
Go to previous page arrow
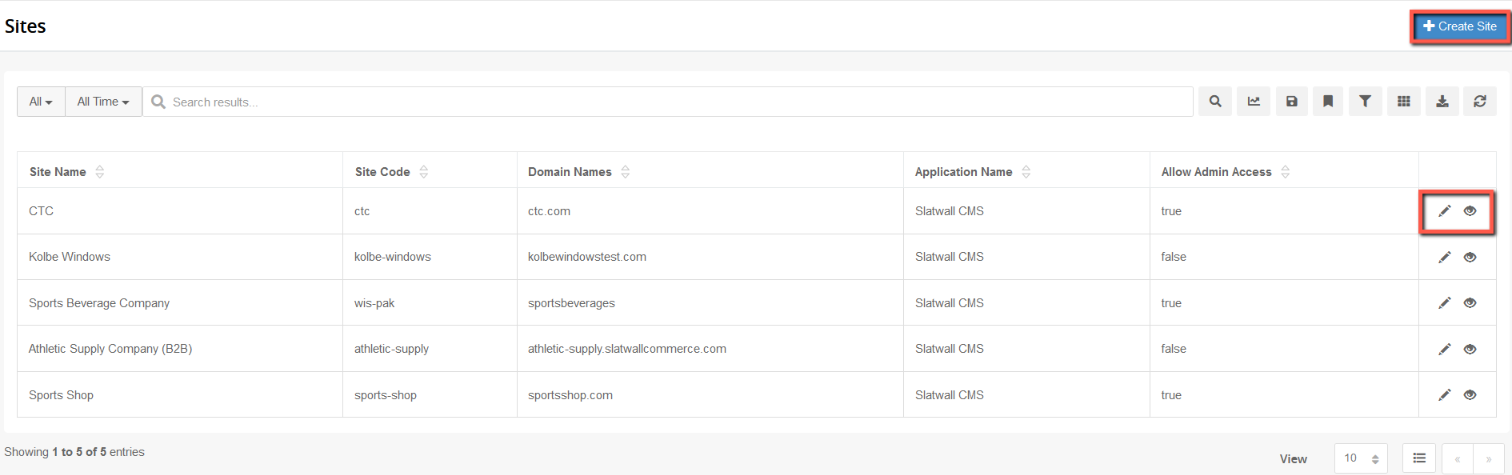[1457, 459]
